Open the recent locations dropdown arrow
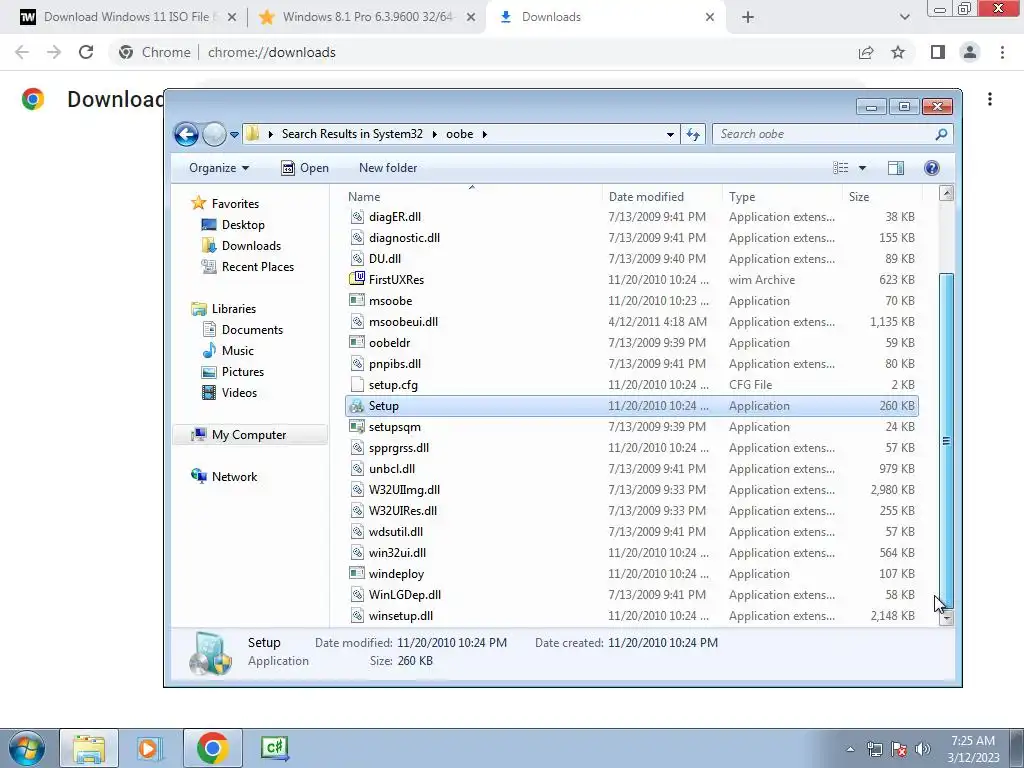 (234, 135)
